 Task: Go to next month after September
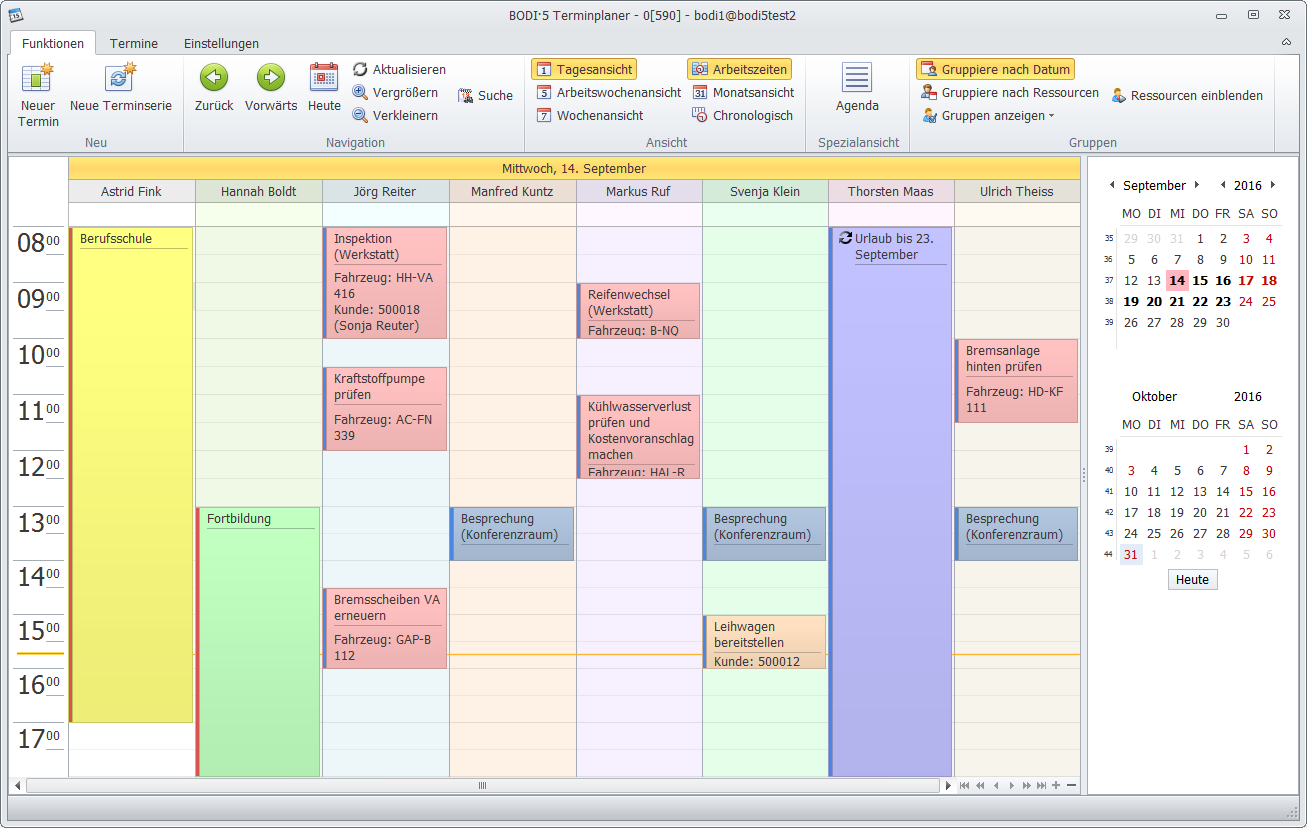[x=1197, y=185]
